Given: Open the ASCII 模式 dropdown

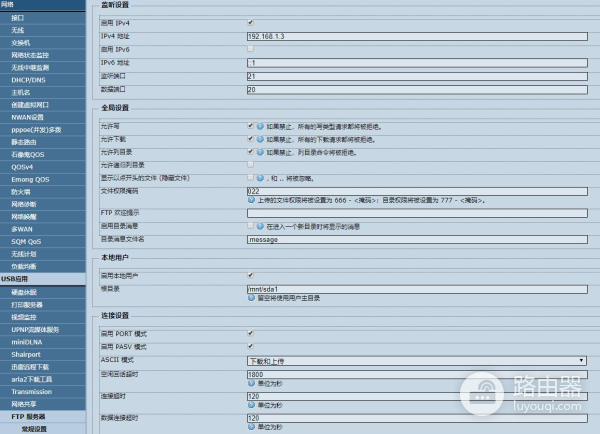Looking at the screenshot, I should point(417,361).
